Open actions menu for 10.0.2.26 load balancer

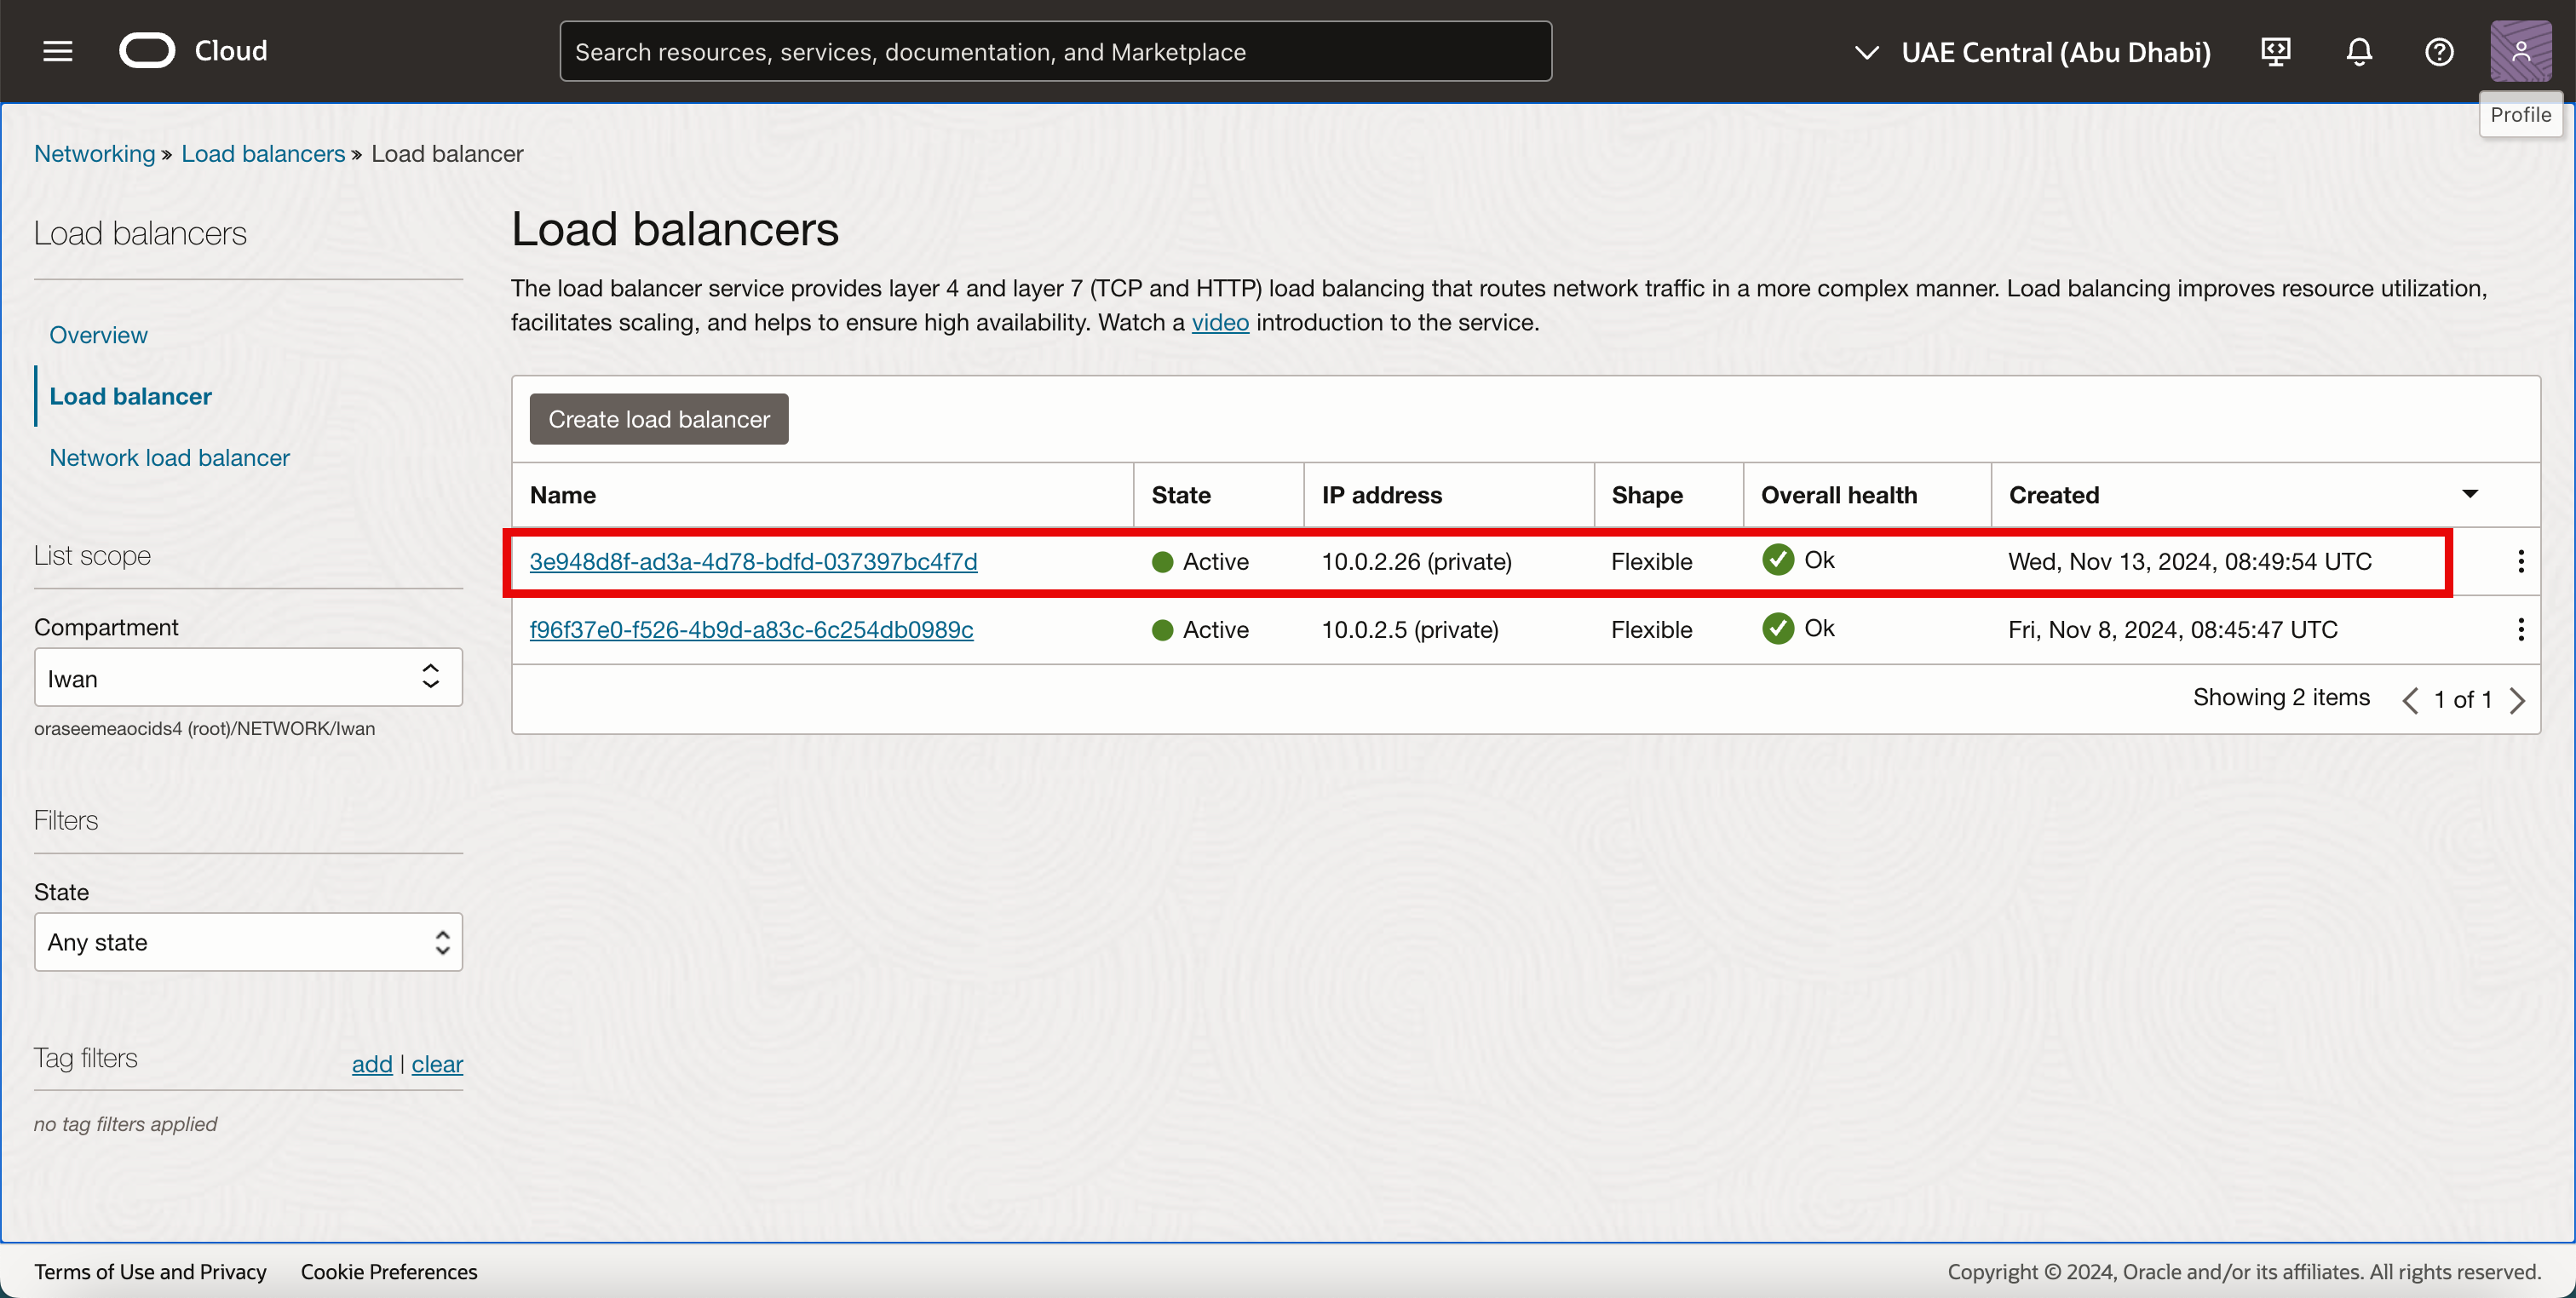(2520, 561)
